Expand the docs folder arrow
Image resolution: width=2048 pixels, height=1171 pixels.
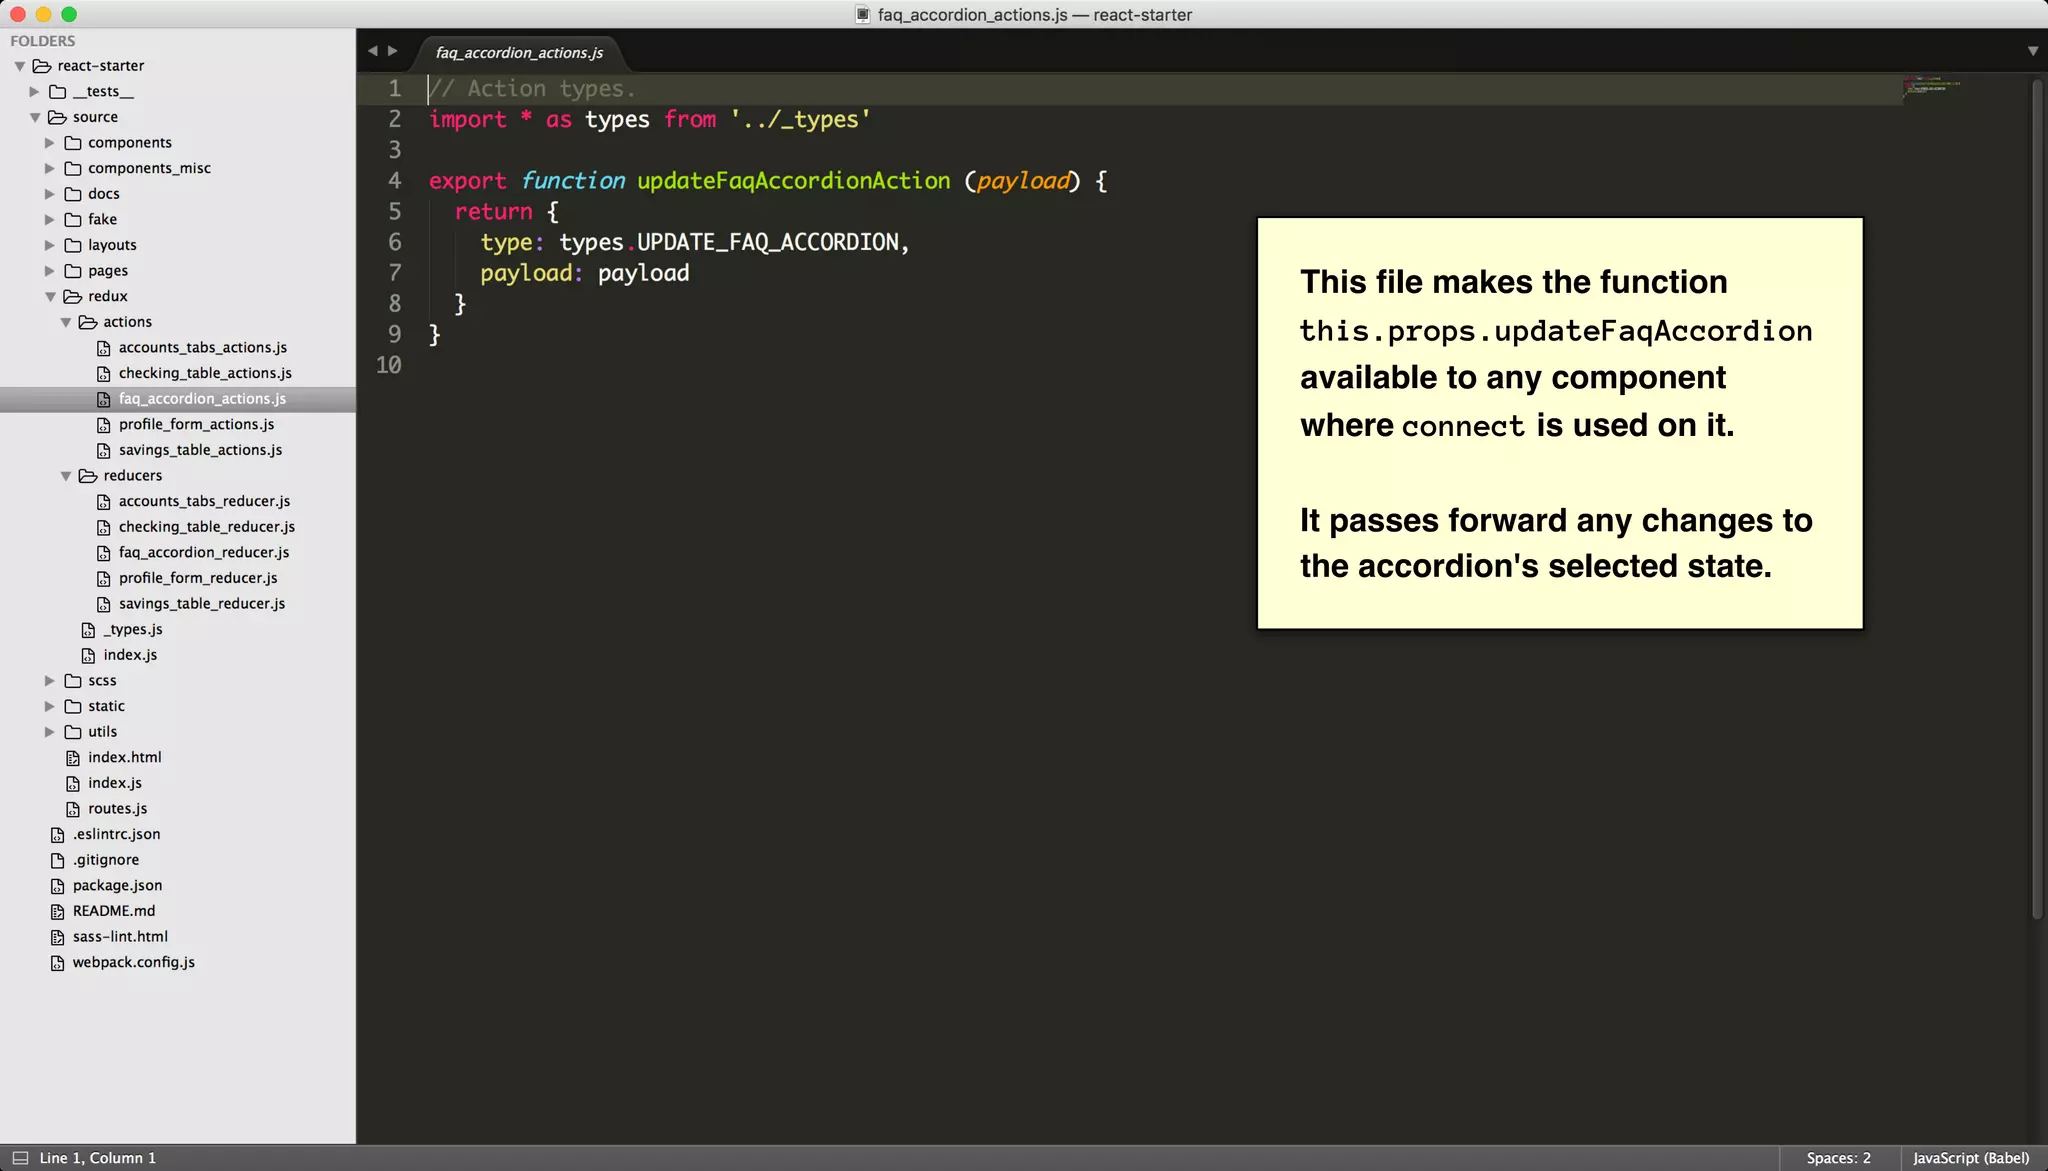[x=50, y=194]
